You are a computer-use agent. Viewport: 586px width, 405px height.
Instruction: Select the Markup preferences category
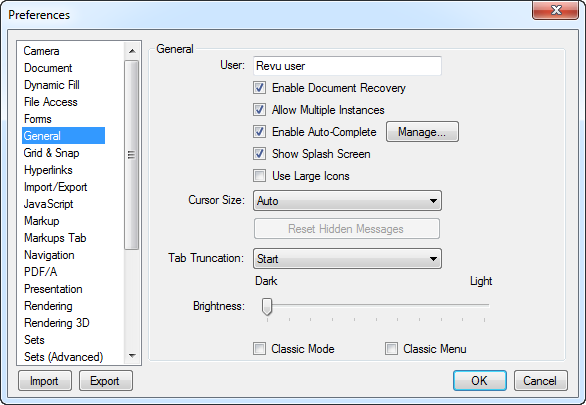(41, 221)
